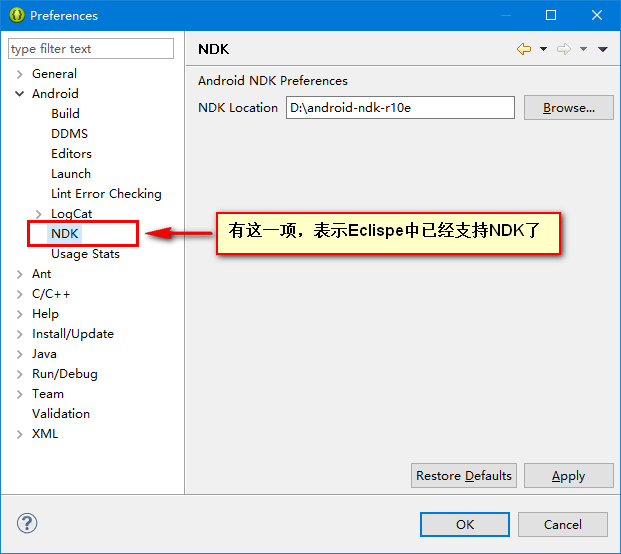Expand the LogCat tree node
The width and height of the screenshot is (621, 554).
click(38, 214)
